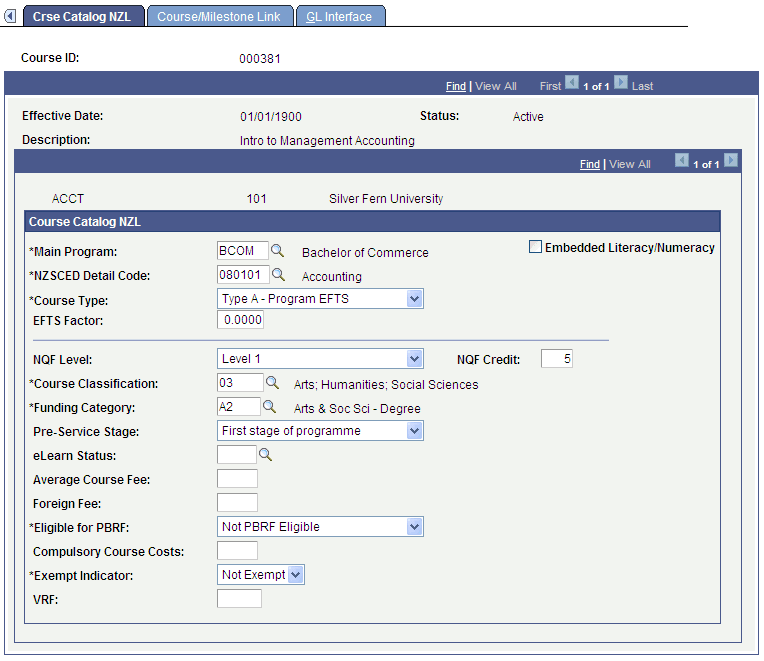Screen dimensions: 764x661
Task: Click Arts & Soc Sci - Degree text
Action: tap(357, 409)
